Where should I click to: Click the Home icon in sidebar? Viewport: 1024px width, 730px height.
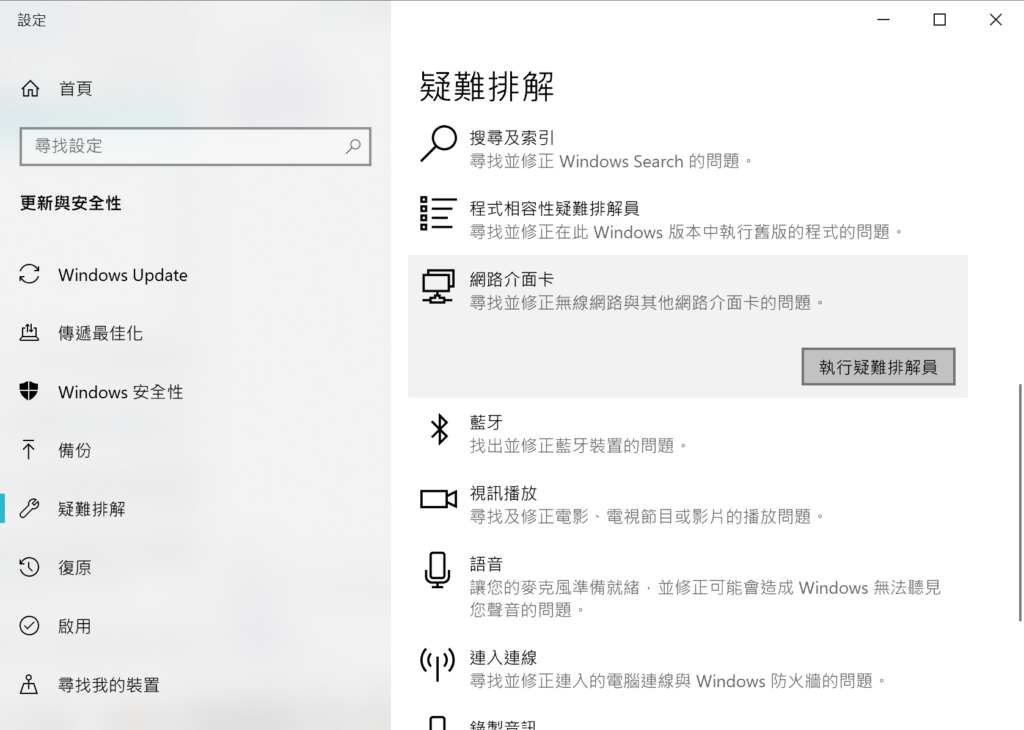(30, 89)
